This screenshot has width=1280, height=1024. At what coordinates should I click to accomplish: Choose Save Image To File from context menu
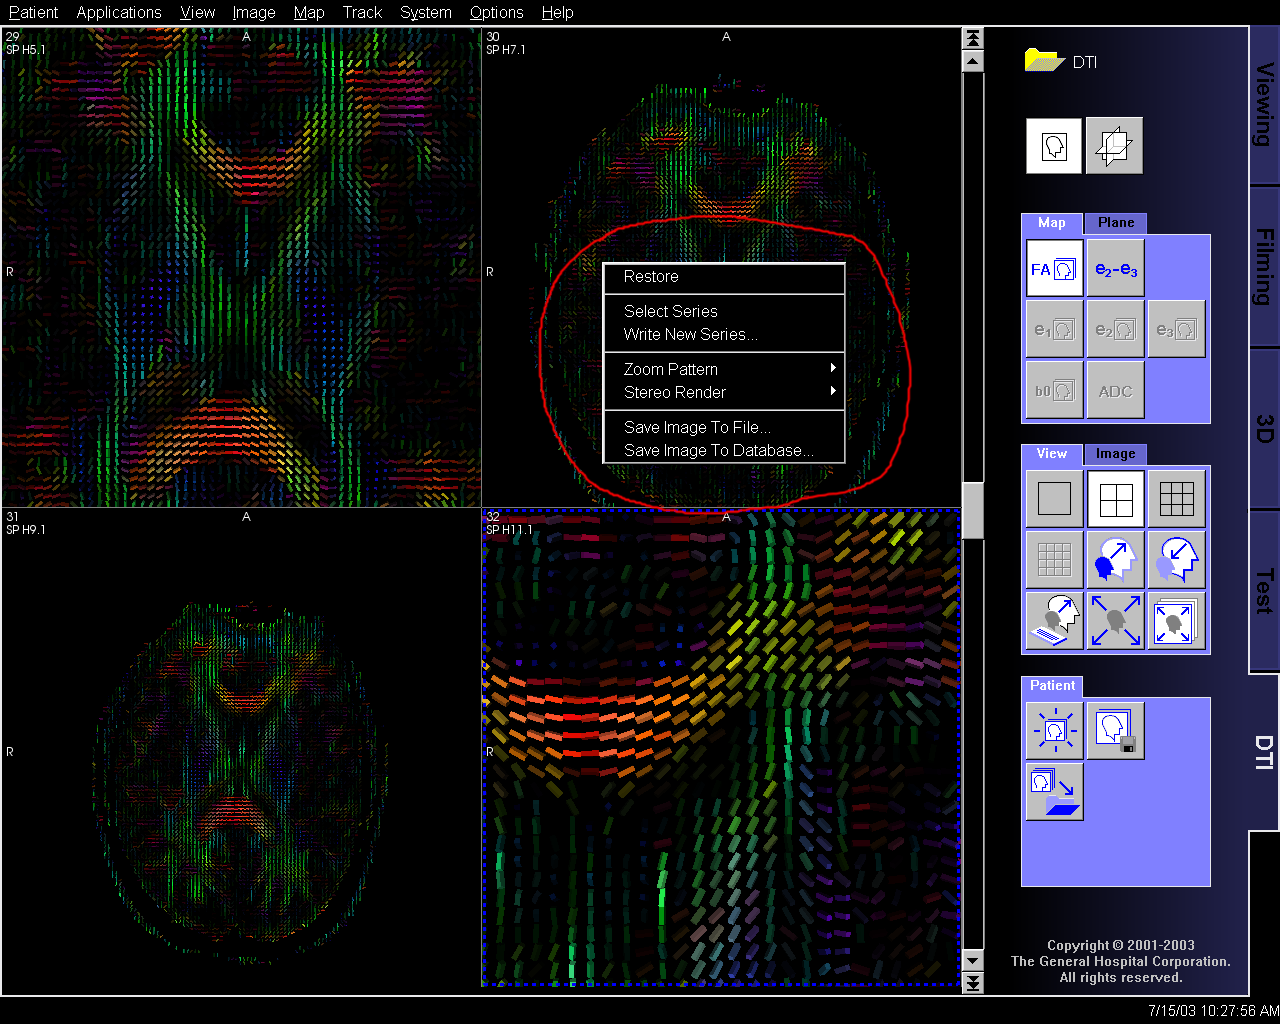(x=697, y=427)
